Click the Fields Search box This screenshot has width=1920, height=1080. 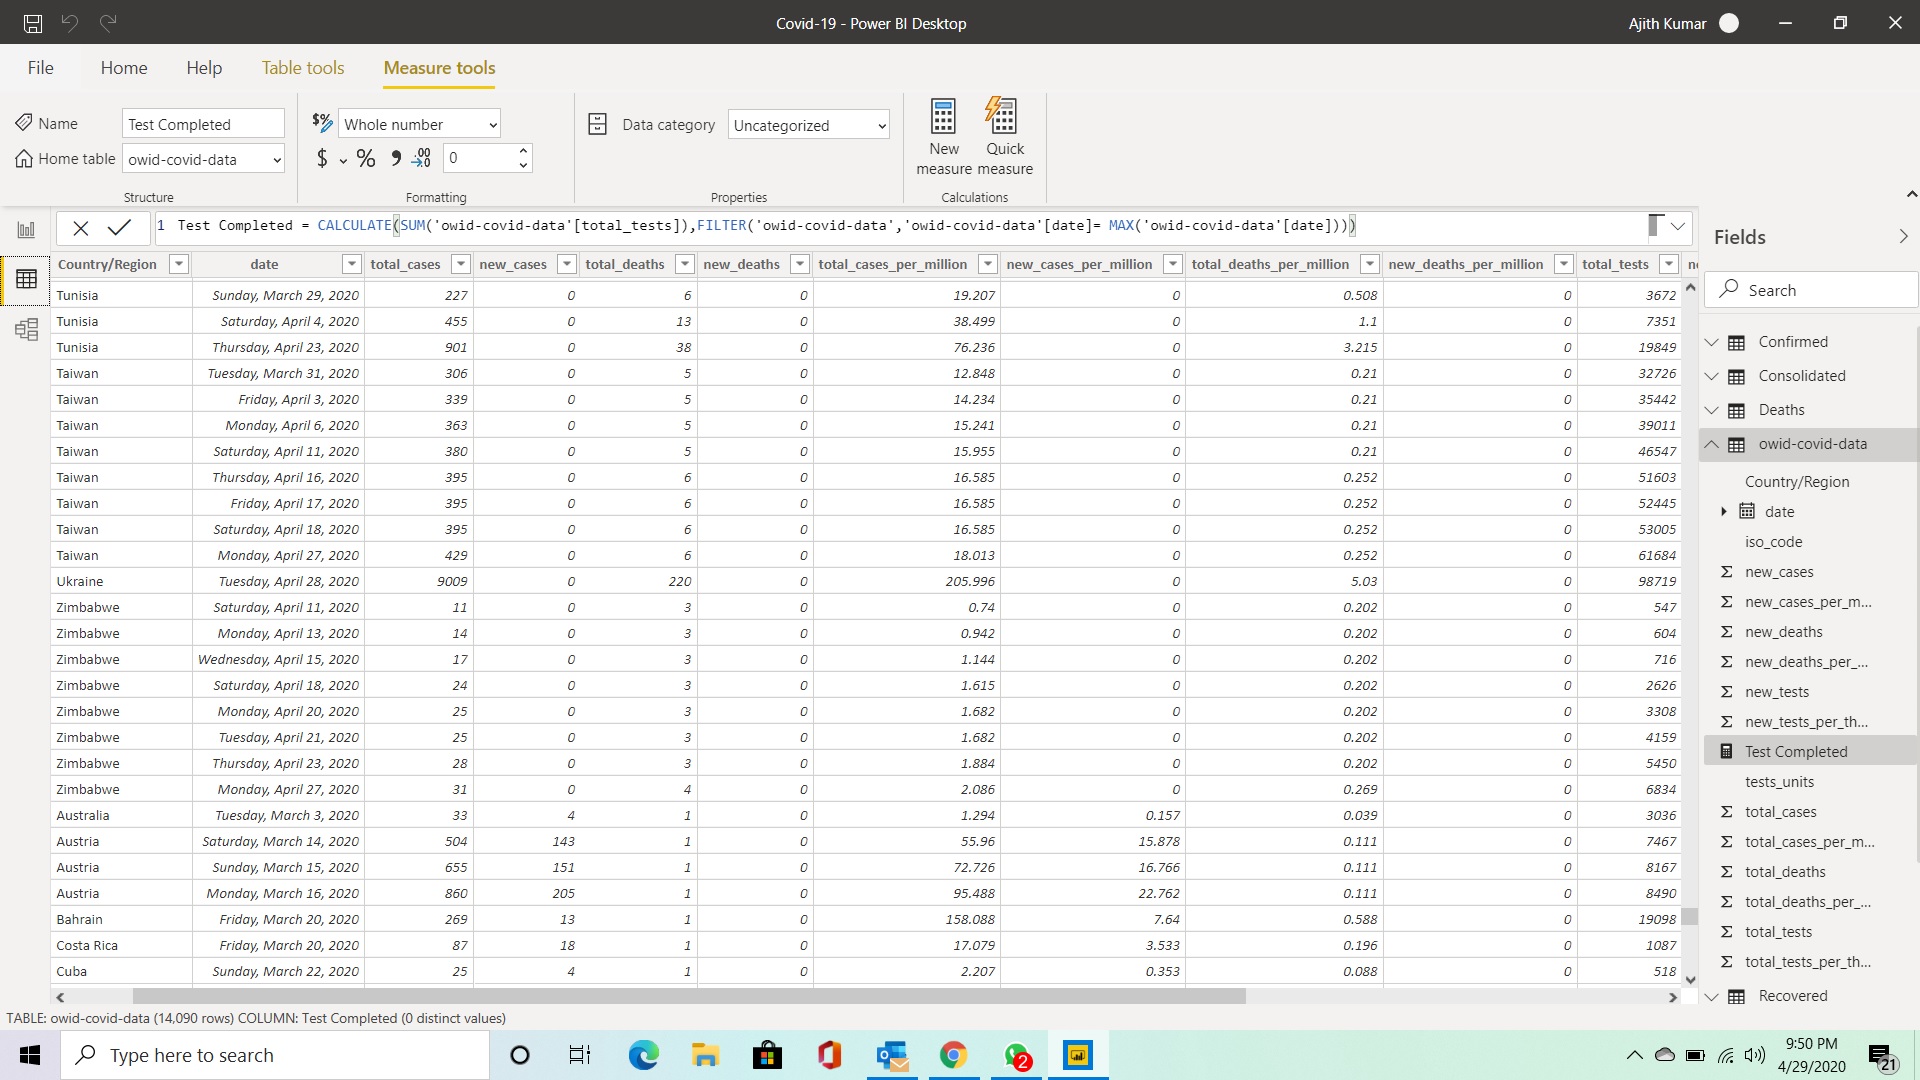tap(1810, 290)
